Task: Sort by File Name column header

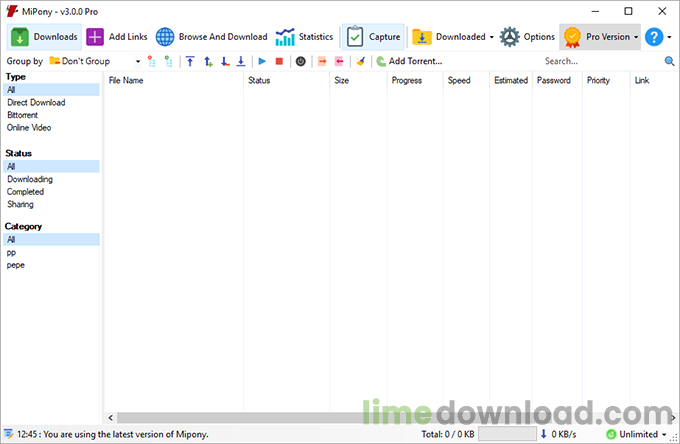Action: coord(173,80)
